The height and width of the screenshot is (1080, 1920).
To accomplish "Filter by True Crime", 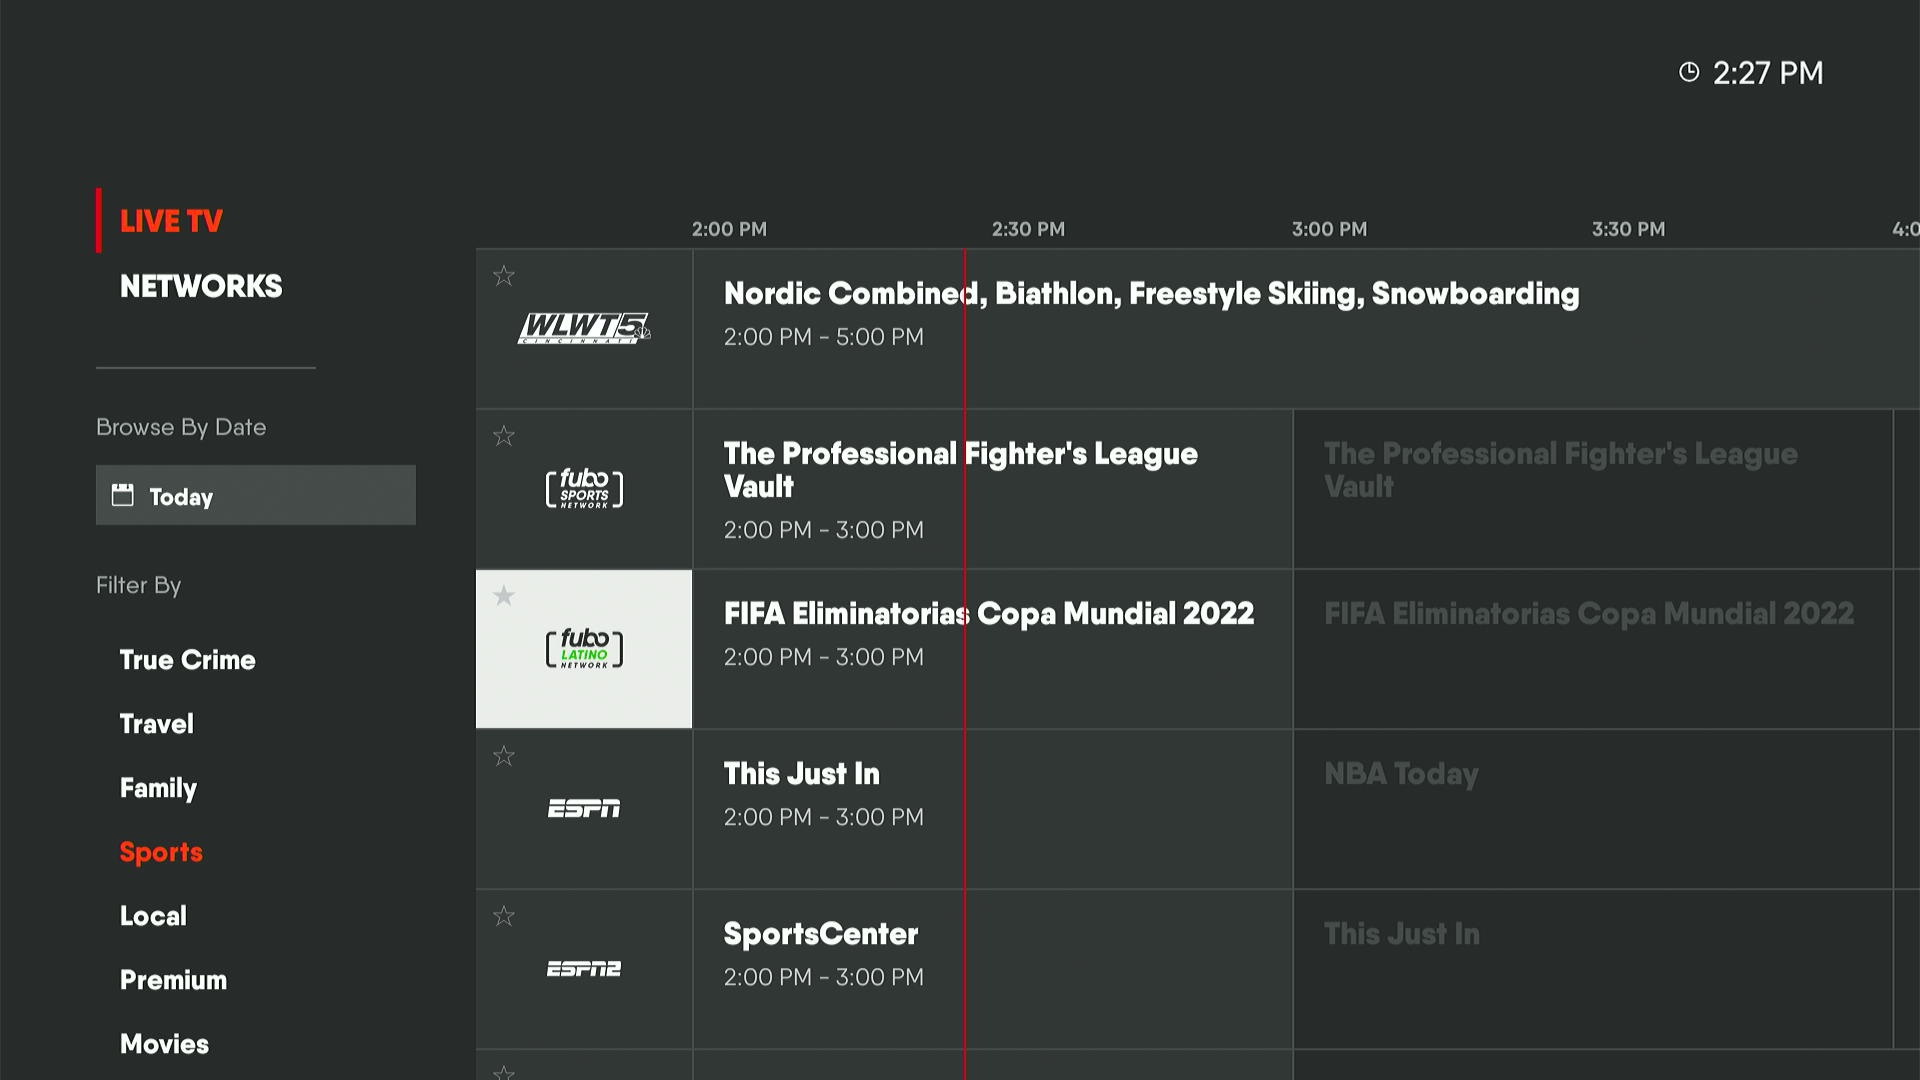I will tap(187, 660).
